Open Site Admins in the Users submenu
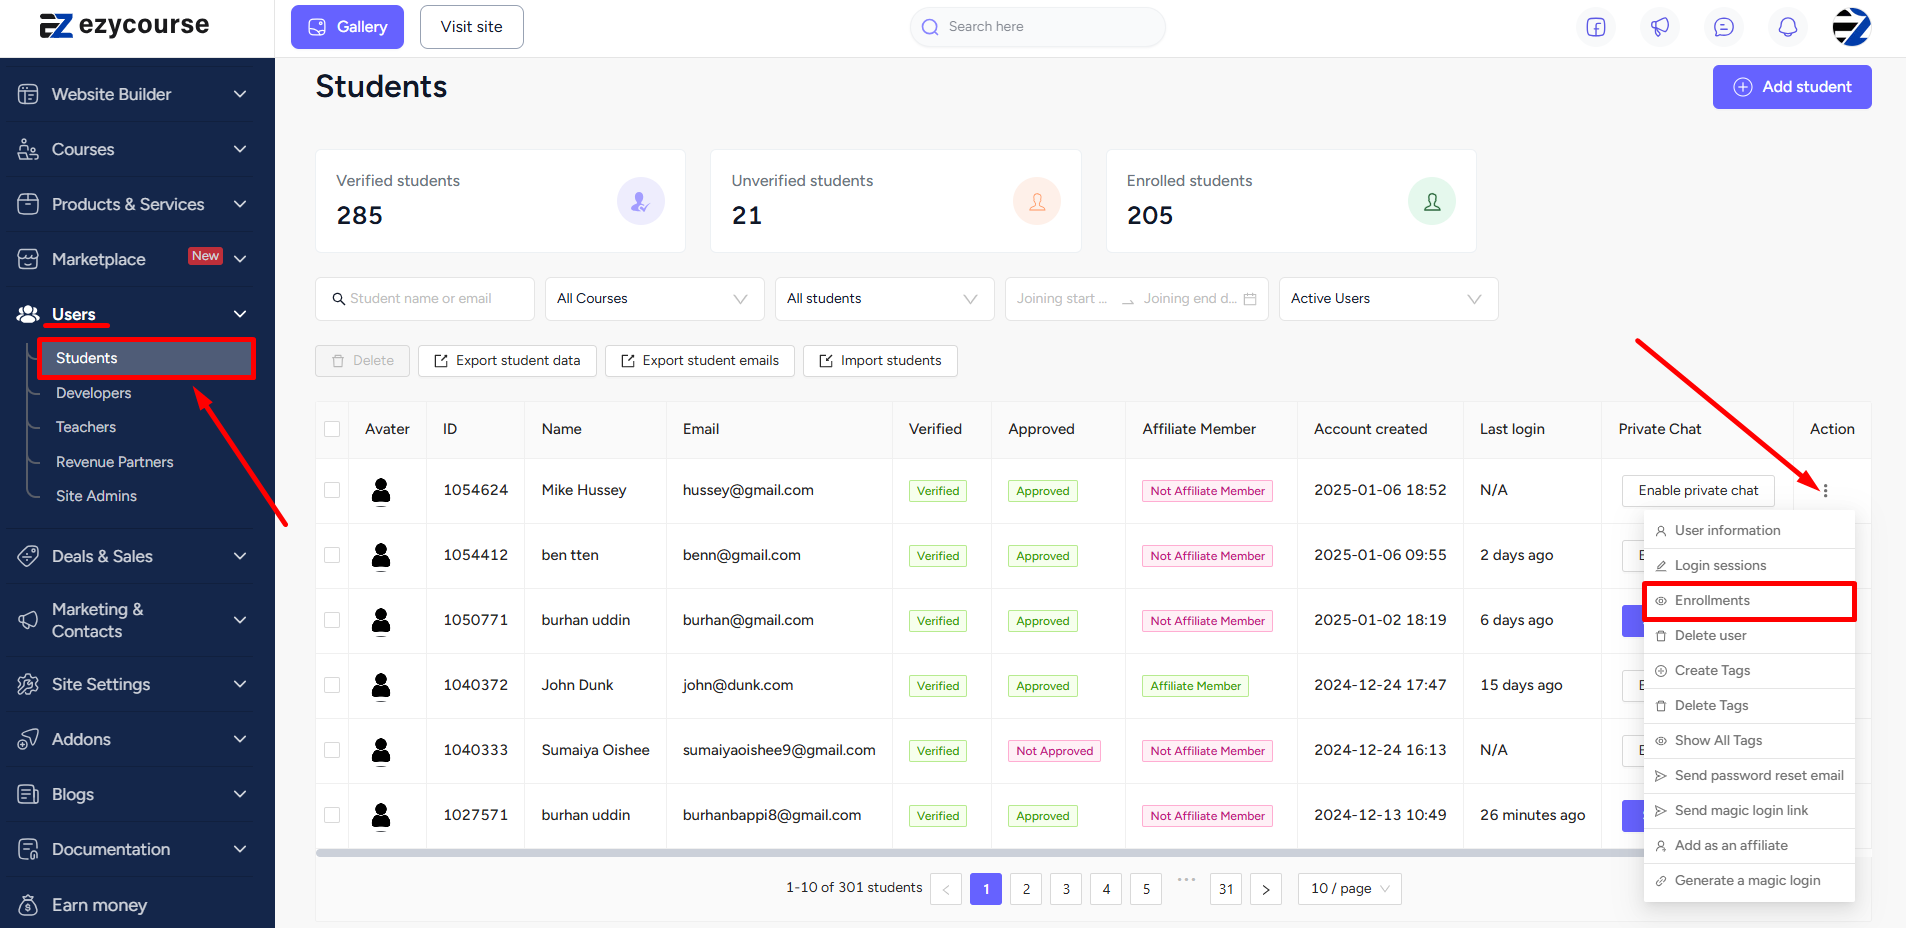 [96, 496]
